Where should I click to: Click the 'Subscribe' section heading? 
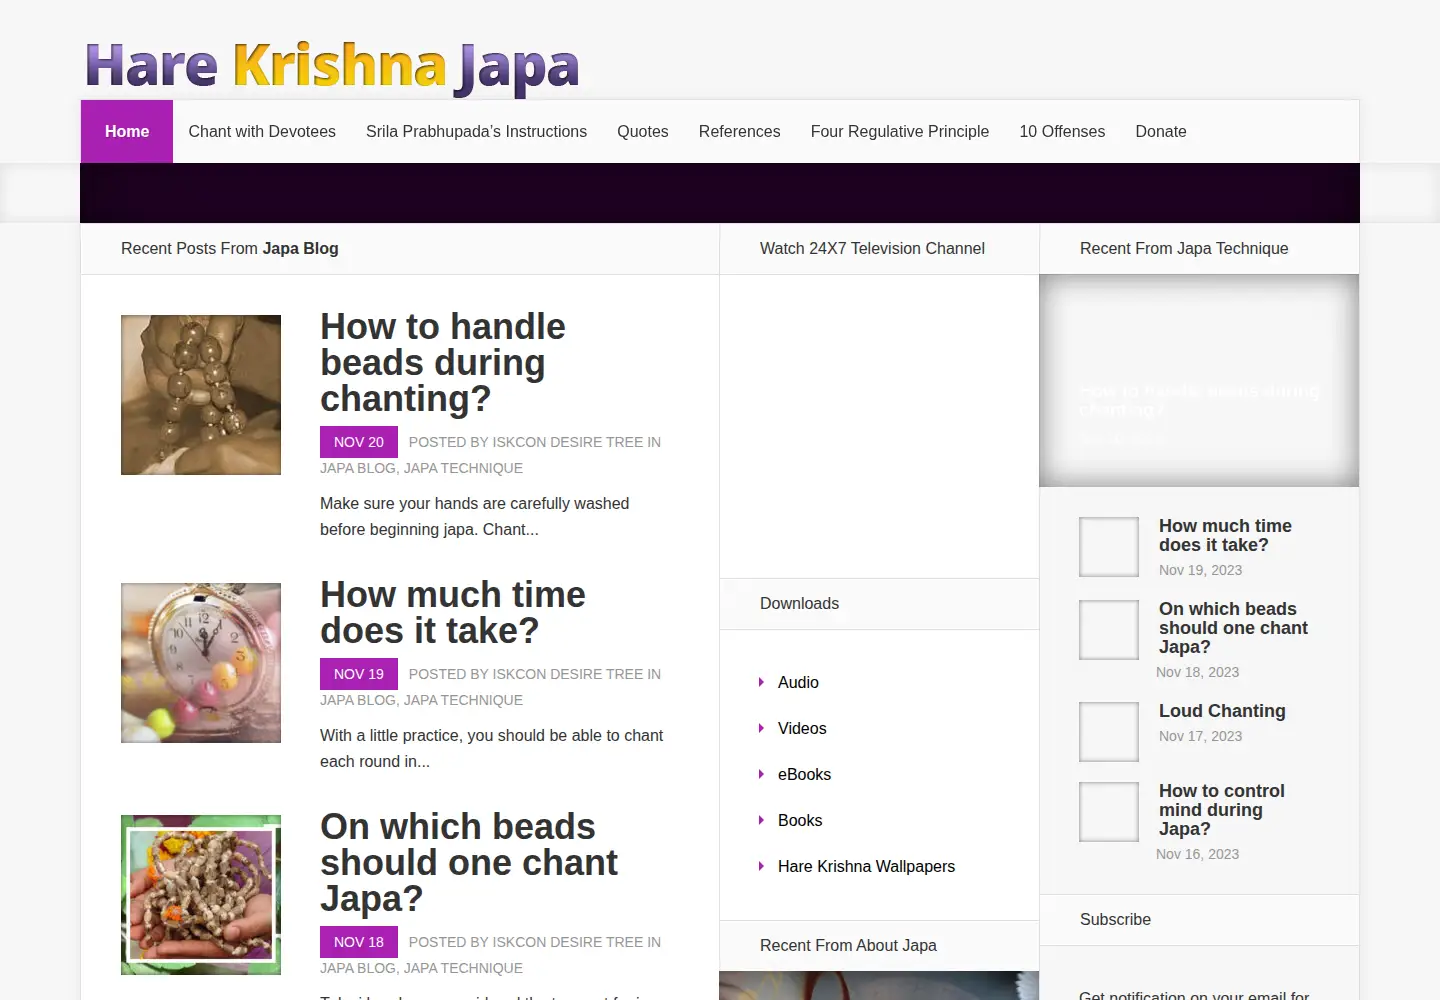pos(1115,919)
